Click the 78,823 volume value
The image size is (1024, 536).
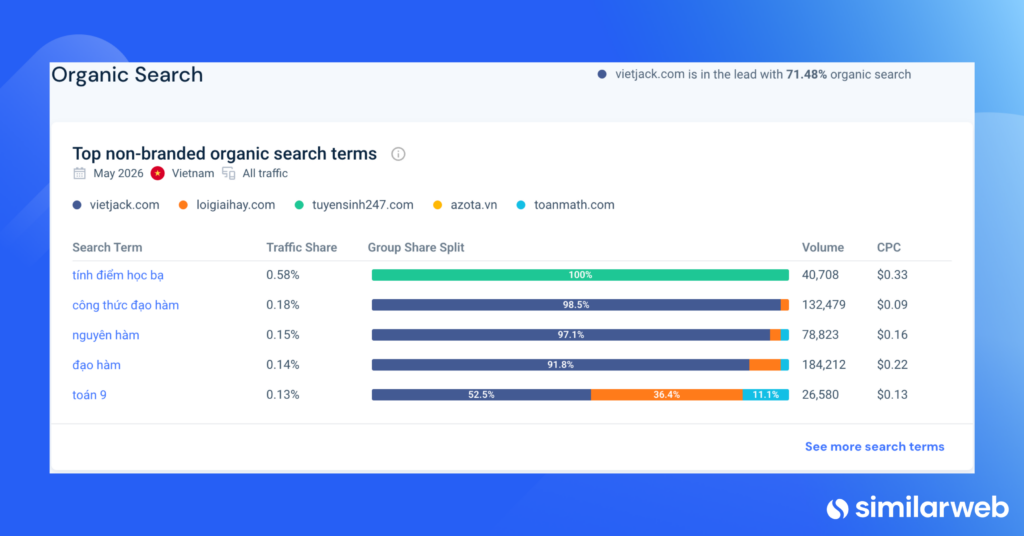820,336
